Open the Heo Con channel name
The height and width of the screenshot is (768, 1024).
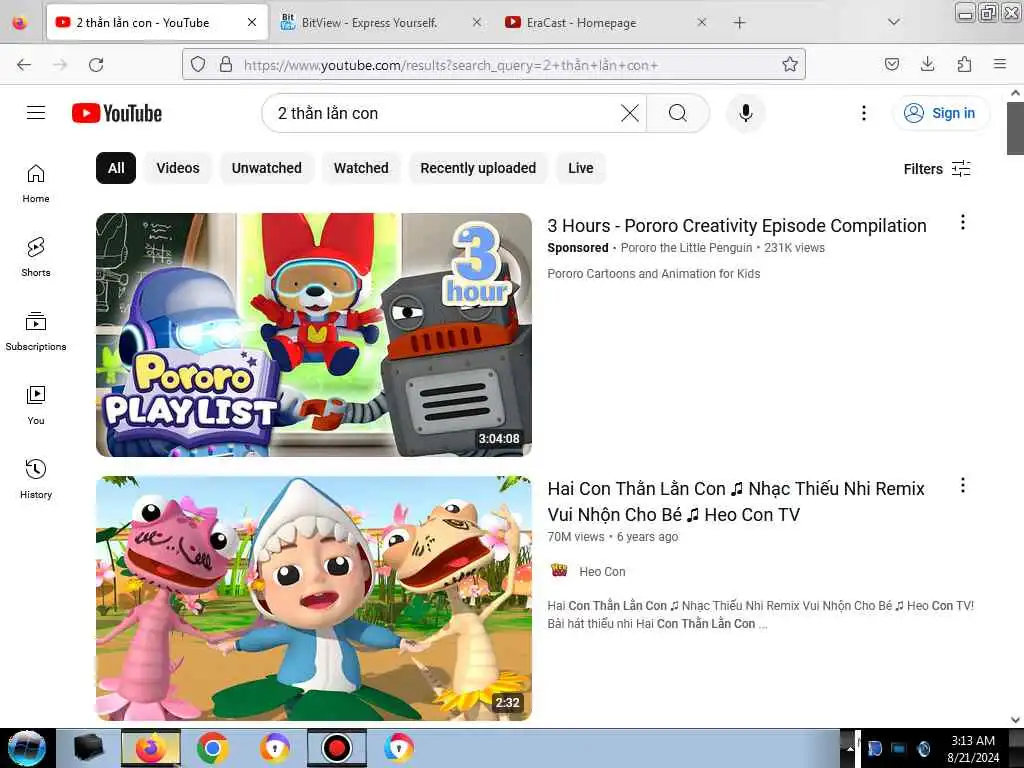point(602,571)
